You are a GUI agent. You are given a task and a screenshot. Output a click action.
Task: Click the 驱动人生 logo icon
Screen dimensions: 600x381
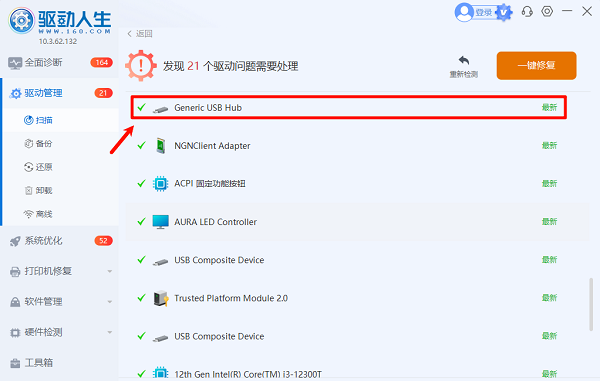[x=21, y=21]
